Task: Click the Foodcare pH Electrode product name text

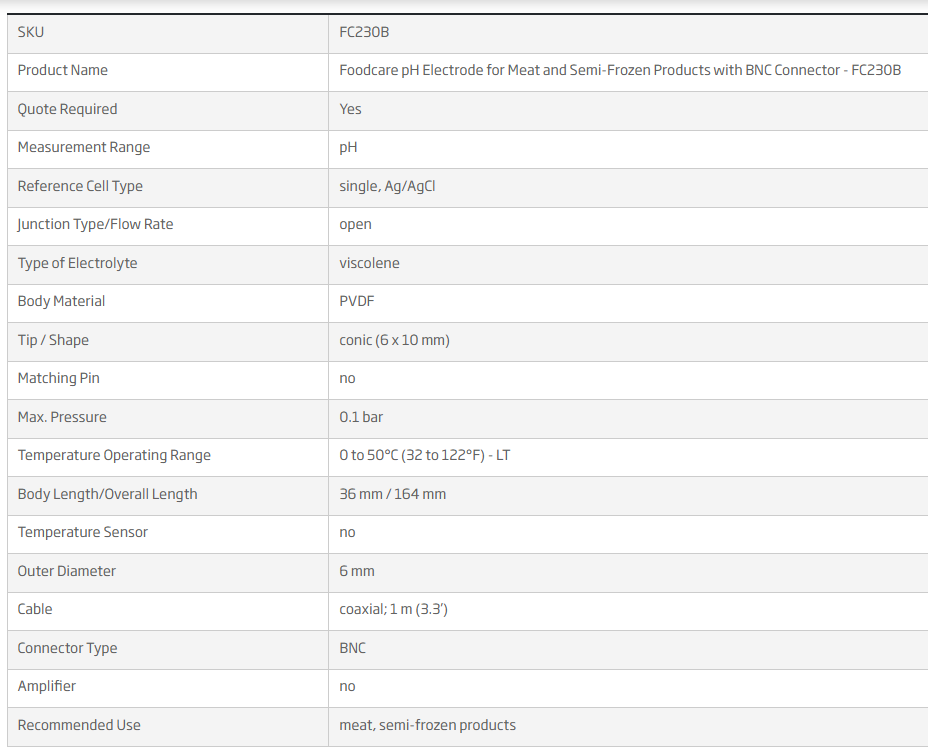Action: coord(620,70)
